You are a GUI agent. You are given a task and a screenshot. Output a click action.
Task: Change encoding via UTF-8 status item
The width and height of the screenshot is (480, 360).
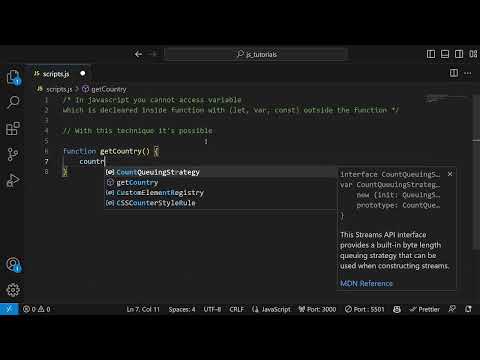tap(212, 309)
